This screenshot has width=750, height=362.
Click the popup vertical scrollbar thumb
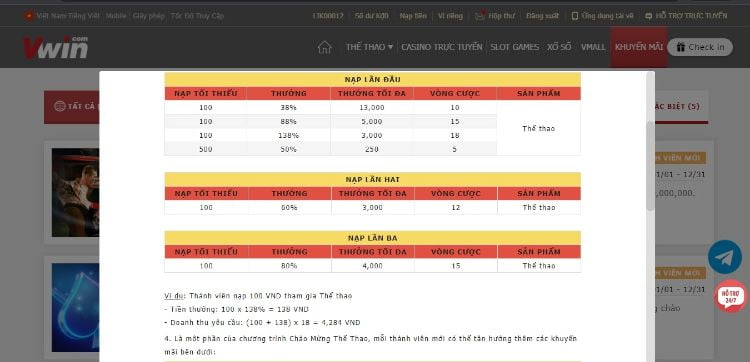click(x=650, y=165)
